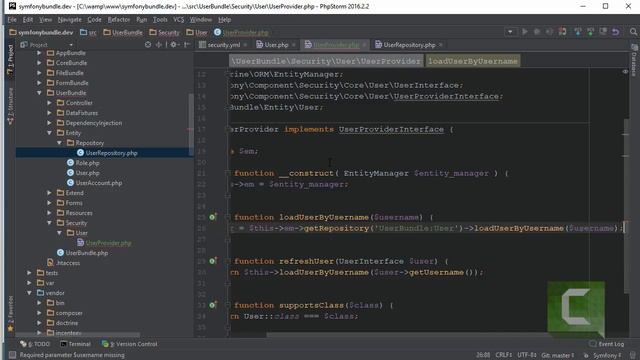Open the Code menu
Viewport: 640px width, 360px height.
94,20
